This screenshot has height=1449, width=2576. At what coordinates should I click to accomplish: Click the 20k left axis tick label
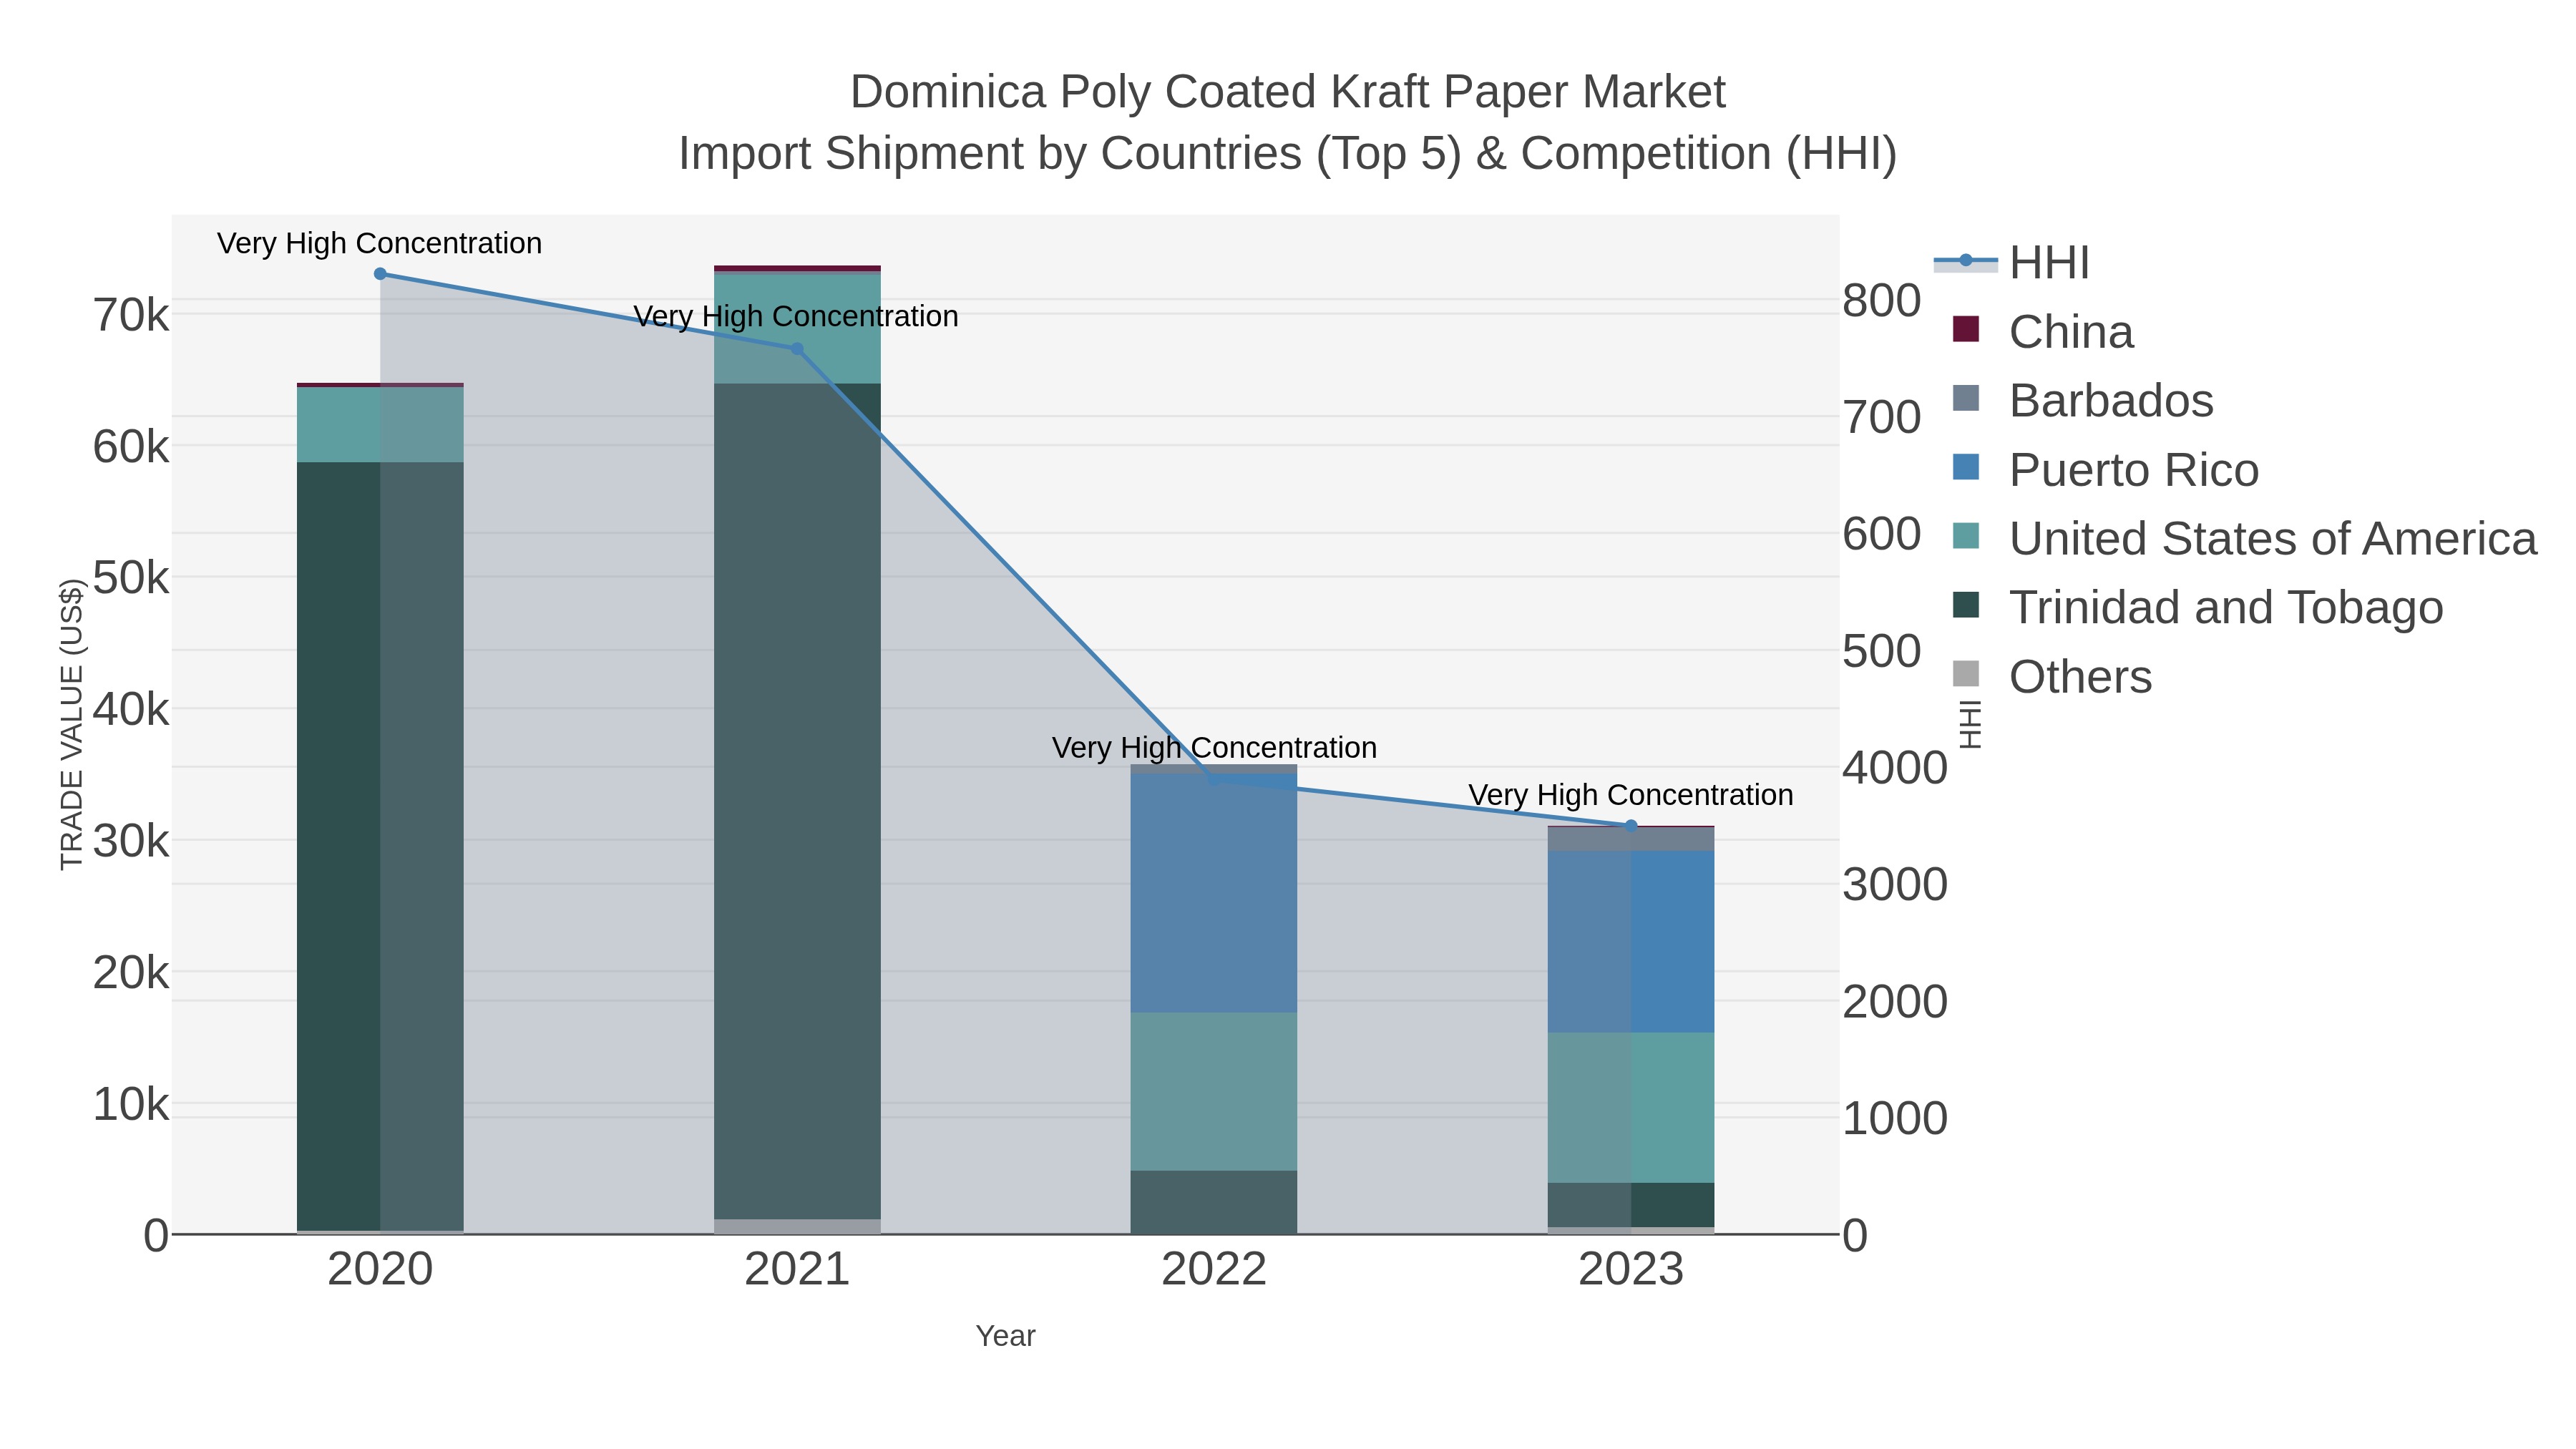[131, 972]
